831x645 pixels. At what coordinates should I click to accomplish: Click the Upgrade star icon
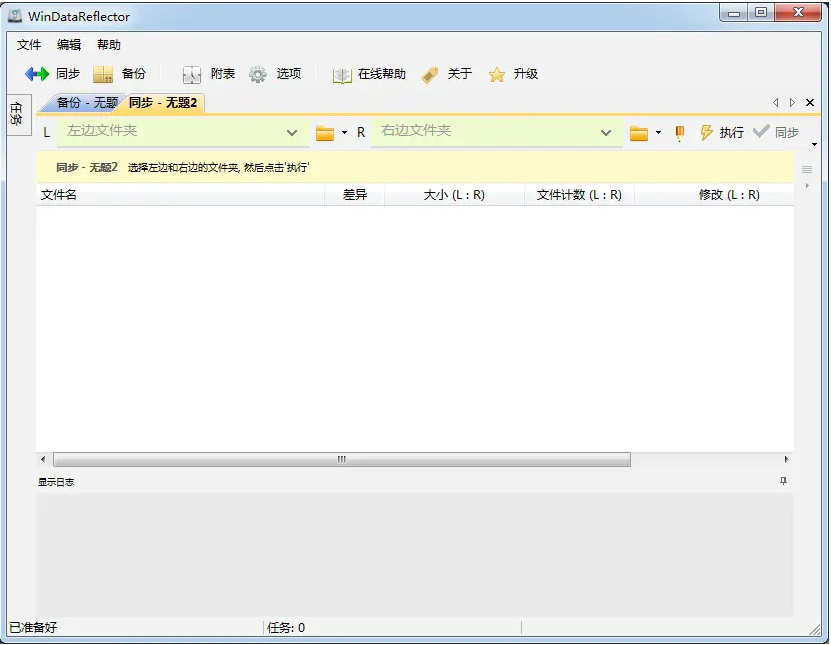pyautogui.click(x=497, y=75)
